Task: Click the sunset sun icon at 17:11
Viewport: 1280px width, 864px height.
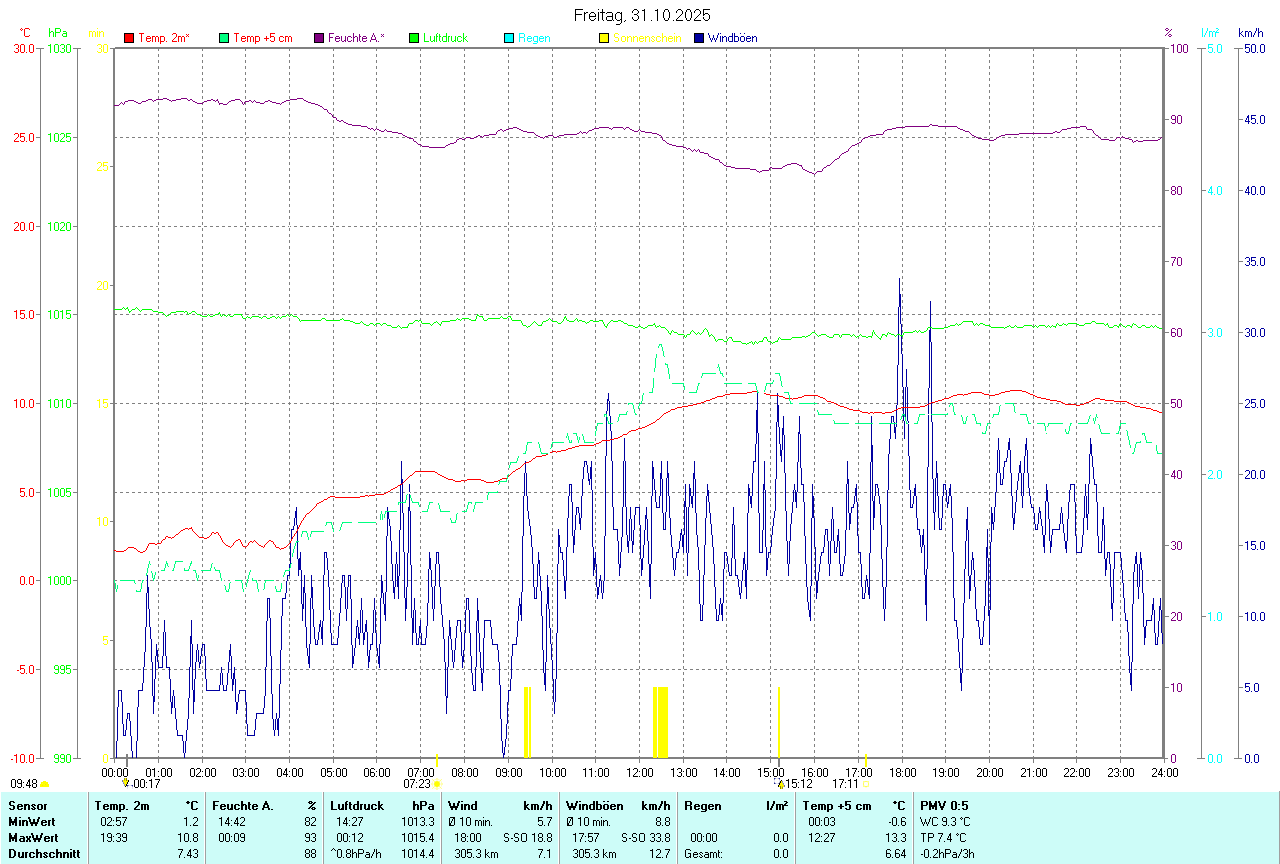Action: [x=866, y=784]
